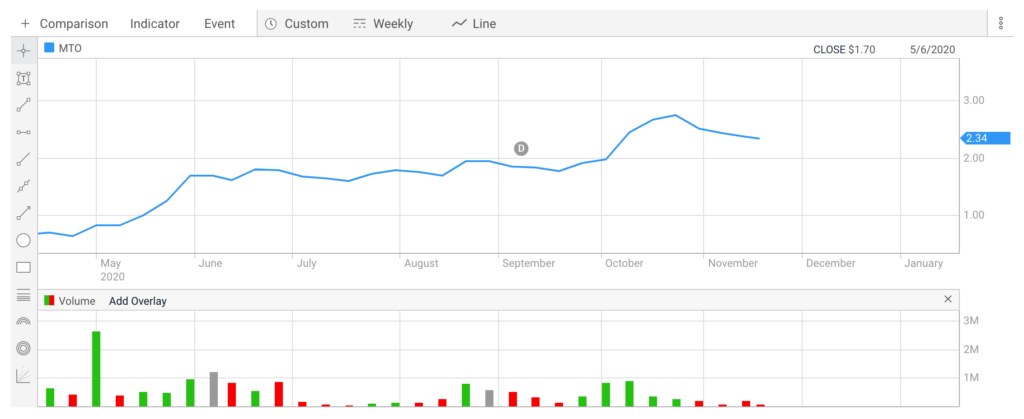Click the tall grey volume bar in June
This screenshot has width=1024, height=419.
pyautogui.click(x=214, y=389)
